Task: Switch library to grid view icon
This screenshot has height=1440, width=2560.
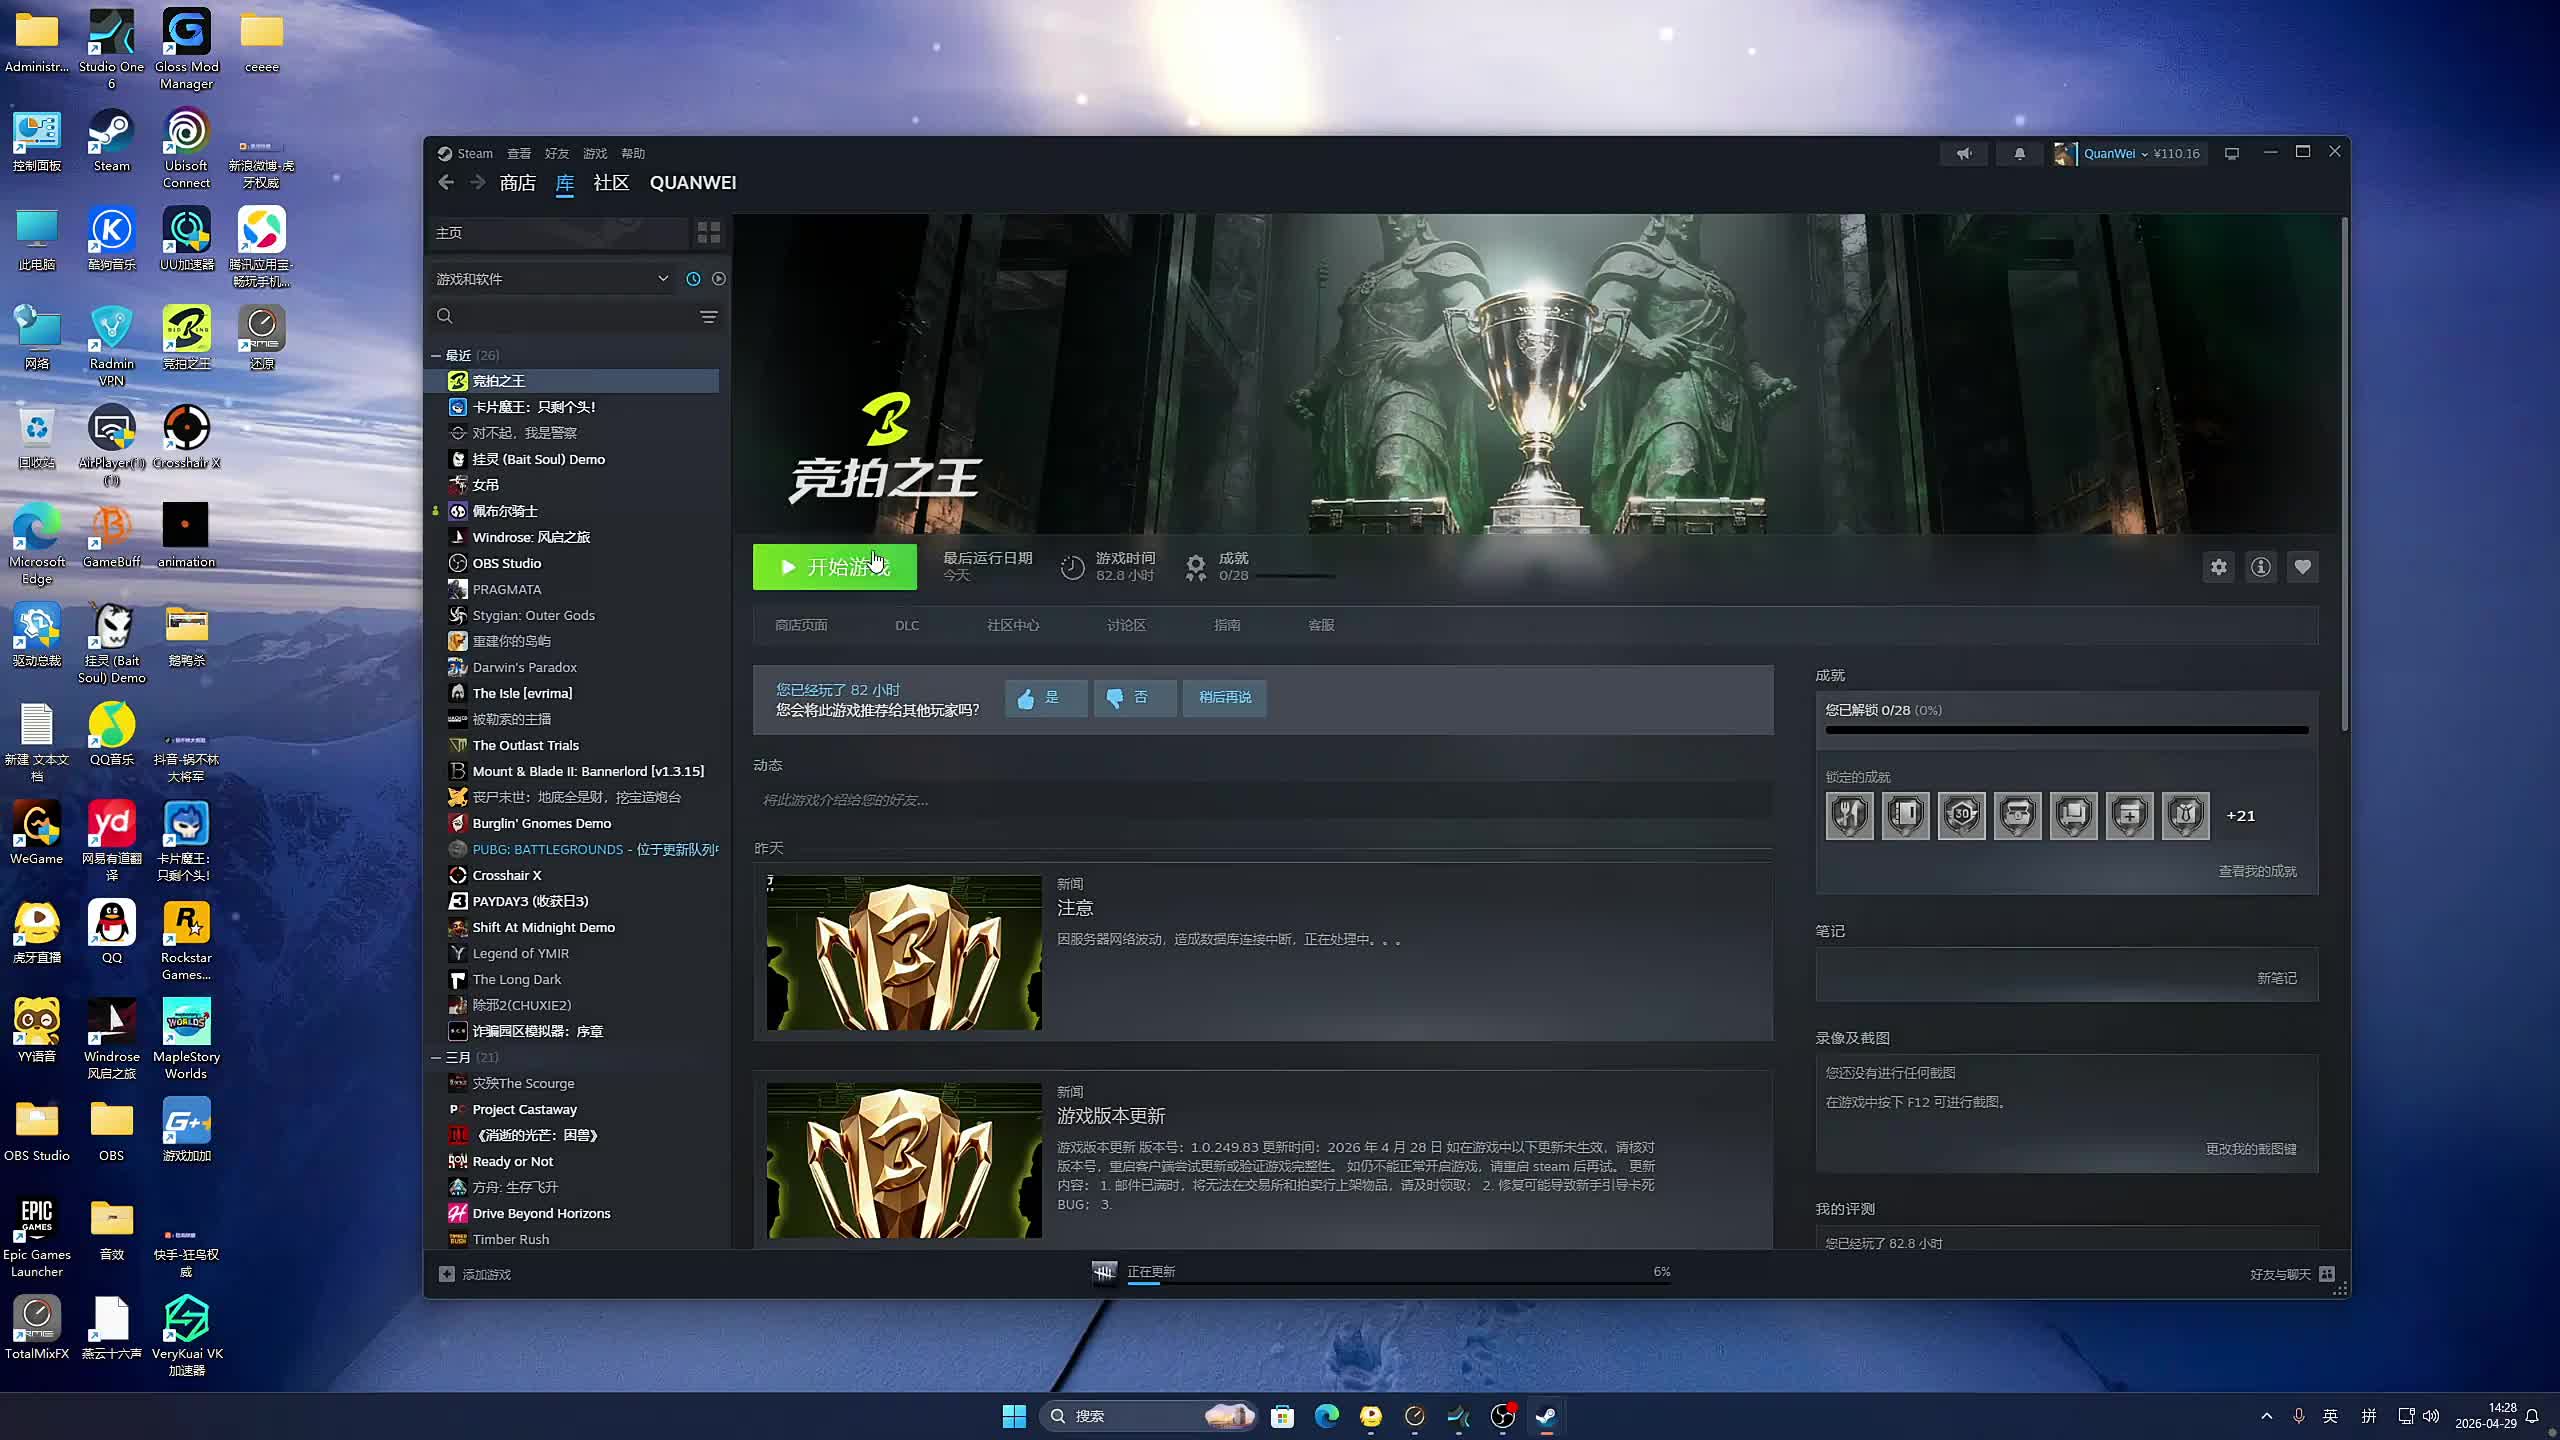Action: tap(708, 233)
